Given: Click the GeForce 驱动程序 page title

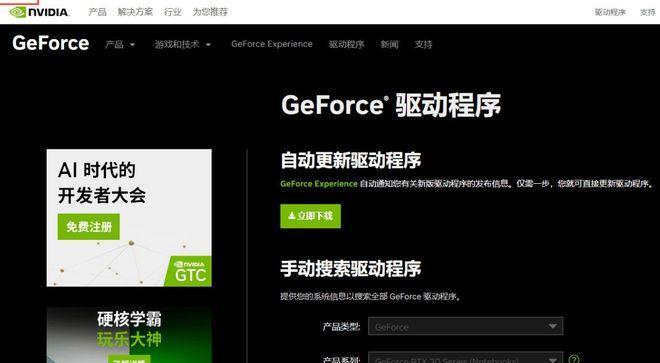Looking at the screenshot, I should 391,105.
